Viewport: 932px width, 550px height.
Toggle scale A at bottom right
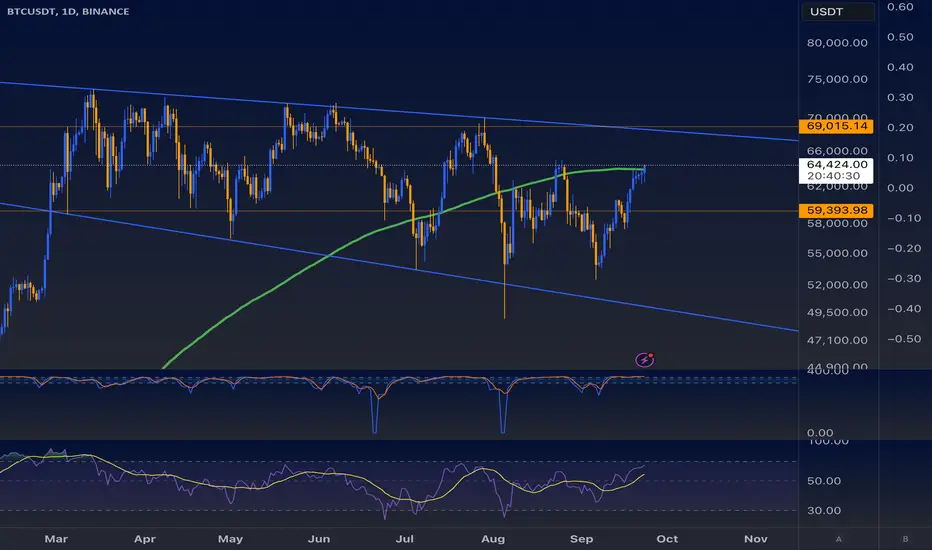point(839,539)
